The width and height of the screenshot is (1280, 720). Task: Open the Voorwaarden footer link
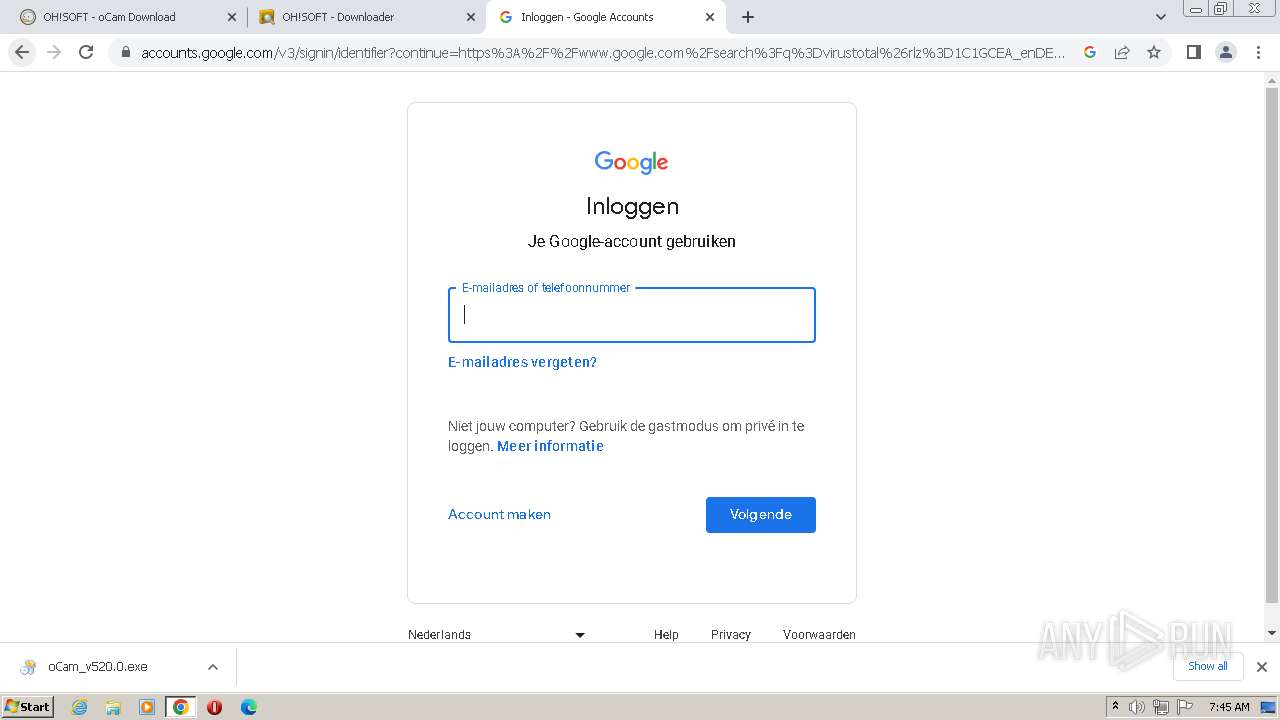[819, 634]
